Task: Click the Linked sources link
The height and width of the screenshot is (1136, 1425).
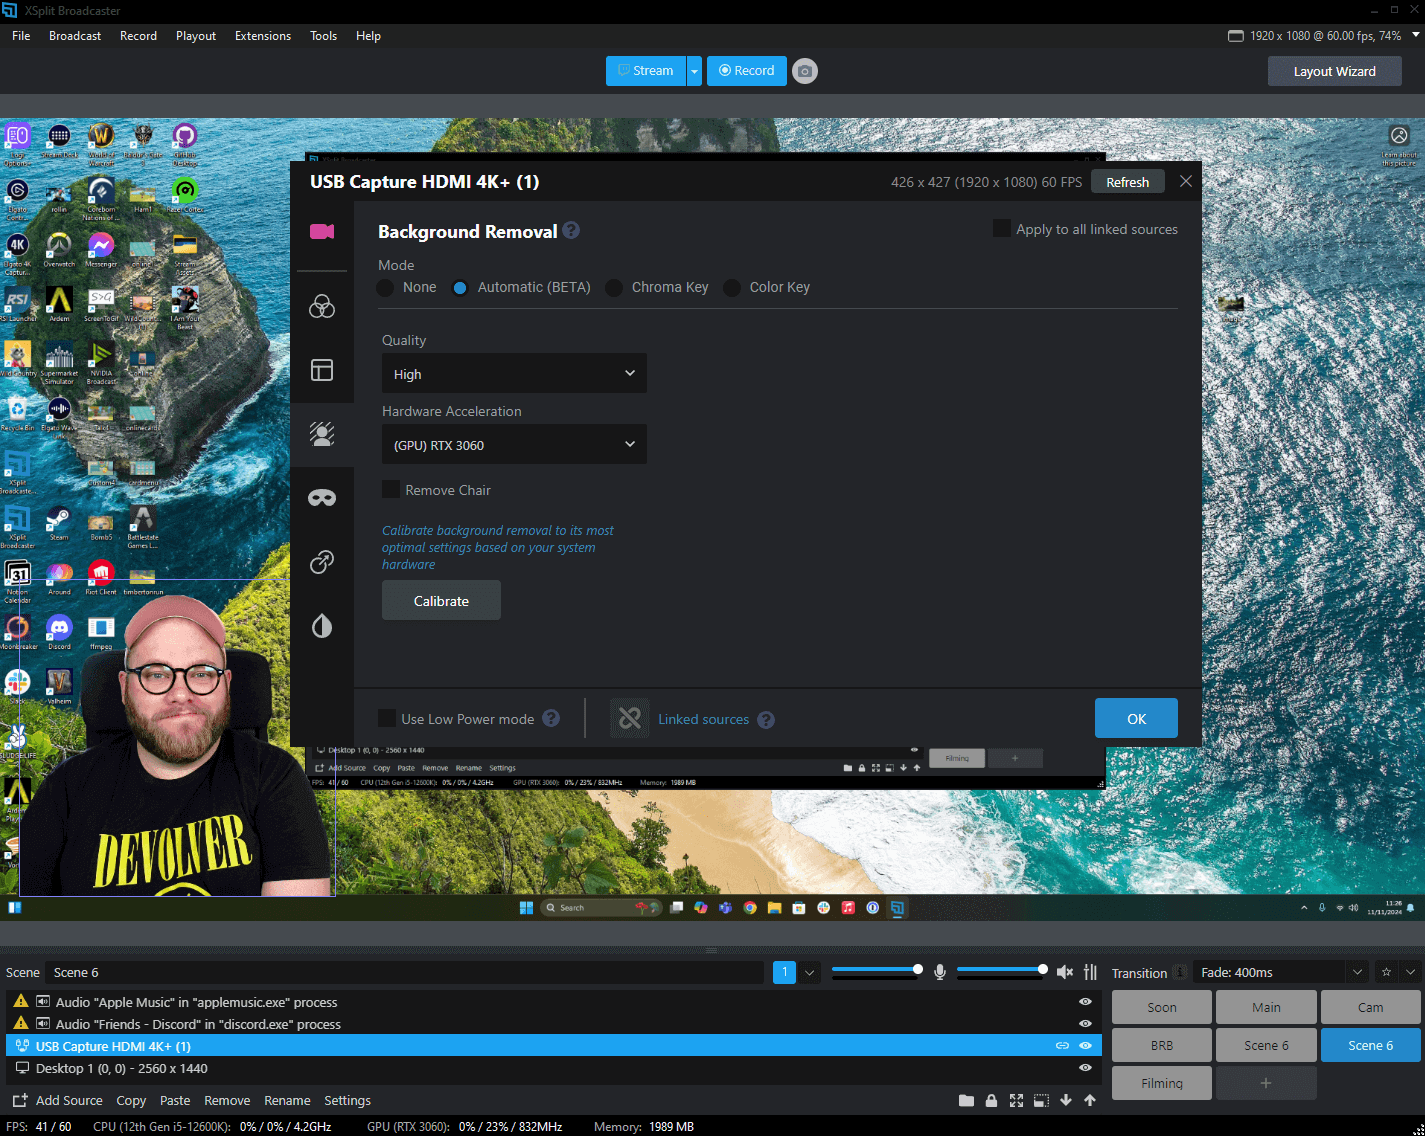Action: [703, 719]
